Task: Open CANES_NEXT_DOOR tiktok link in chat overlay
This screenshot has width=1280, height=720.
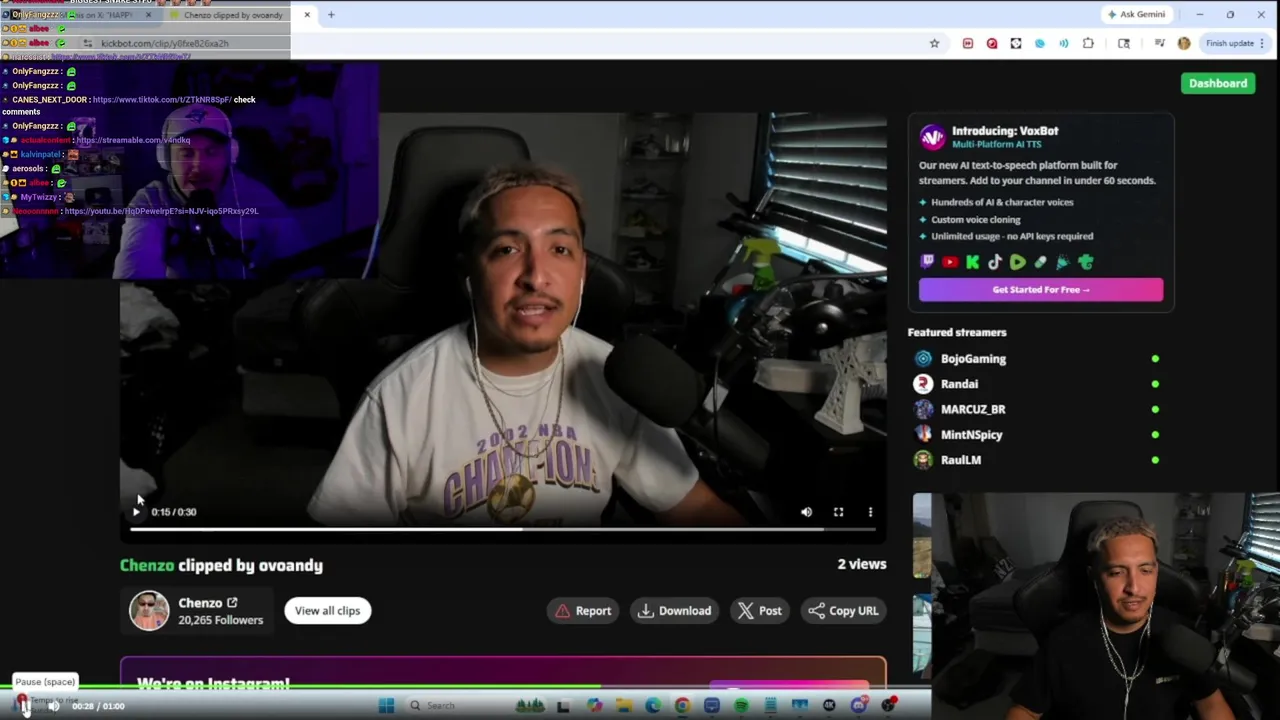Action: pos(162,100)
